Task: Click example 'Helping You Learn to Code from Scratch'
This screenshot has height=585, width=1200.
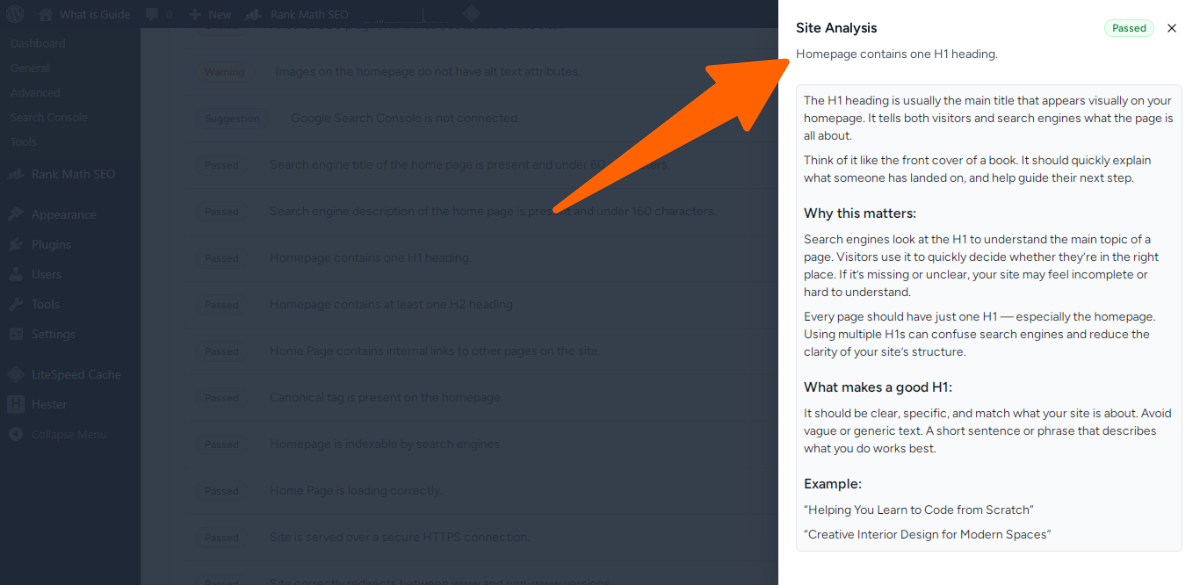Action: (919, 510)
